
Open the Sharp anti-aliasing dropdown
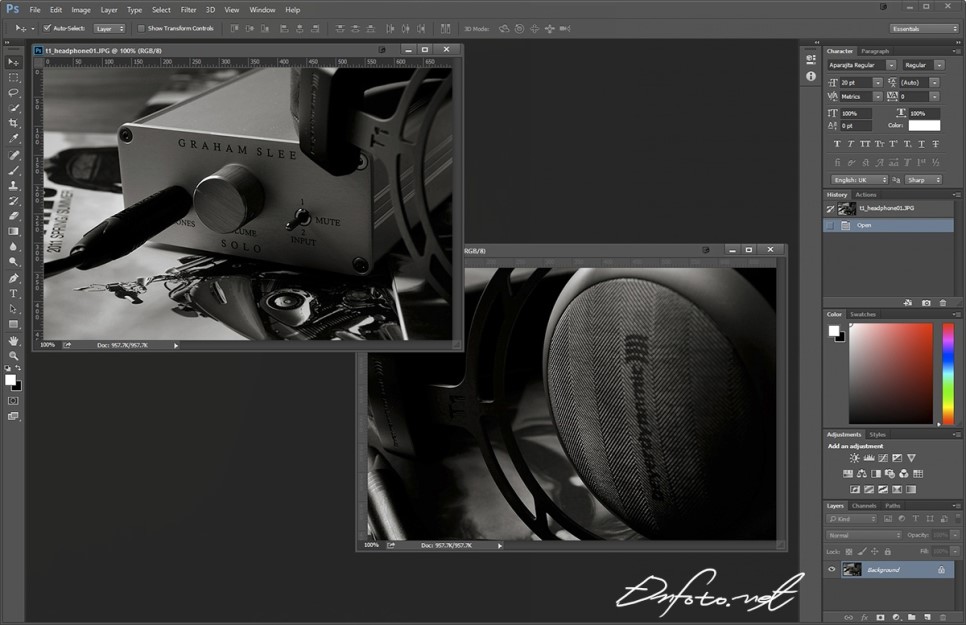[923, 180]
